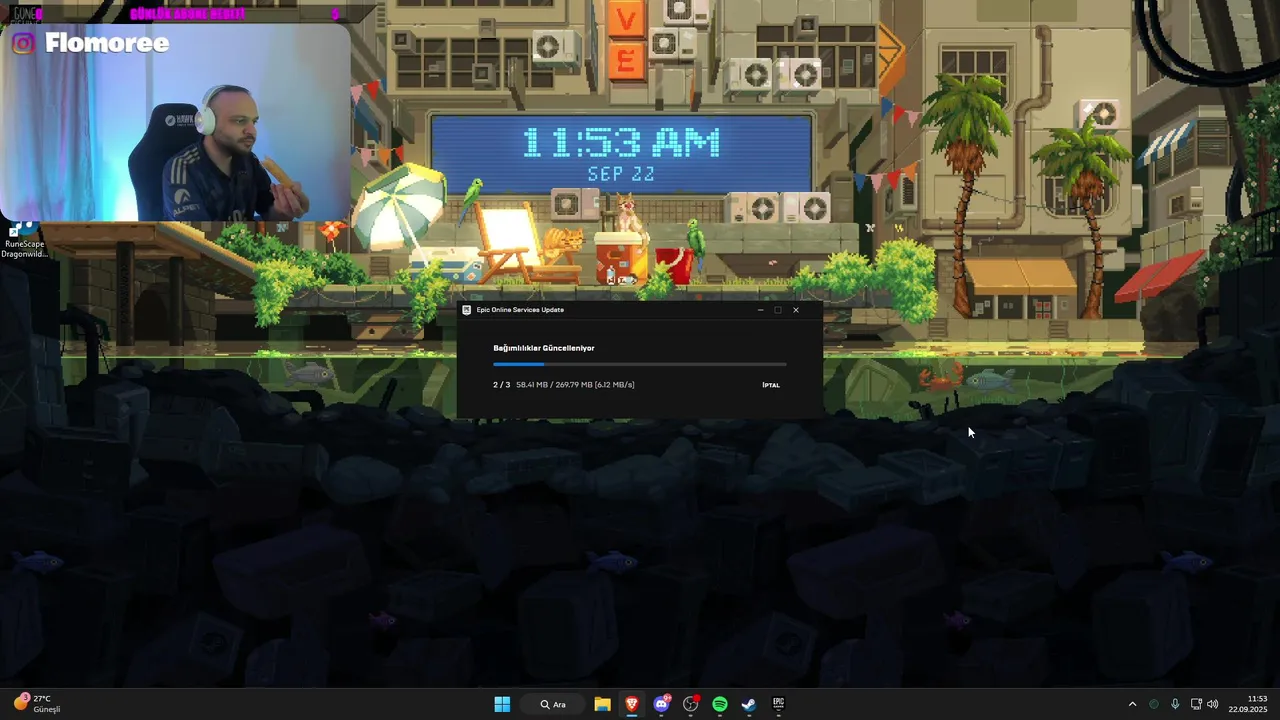Open Spotify from the taskbar

pyautogui.click(x=720, y=704)
